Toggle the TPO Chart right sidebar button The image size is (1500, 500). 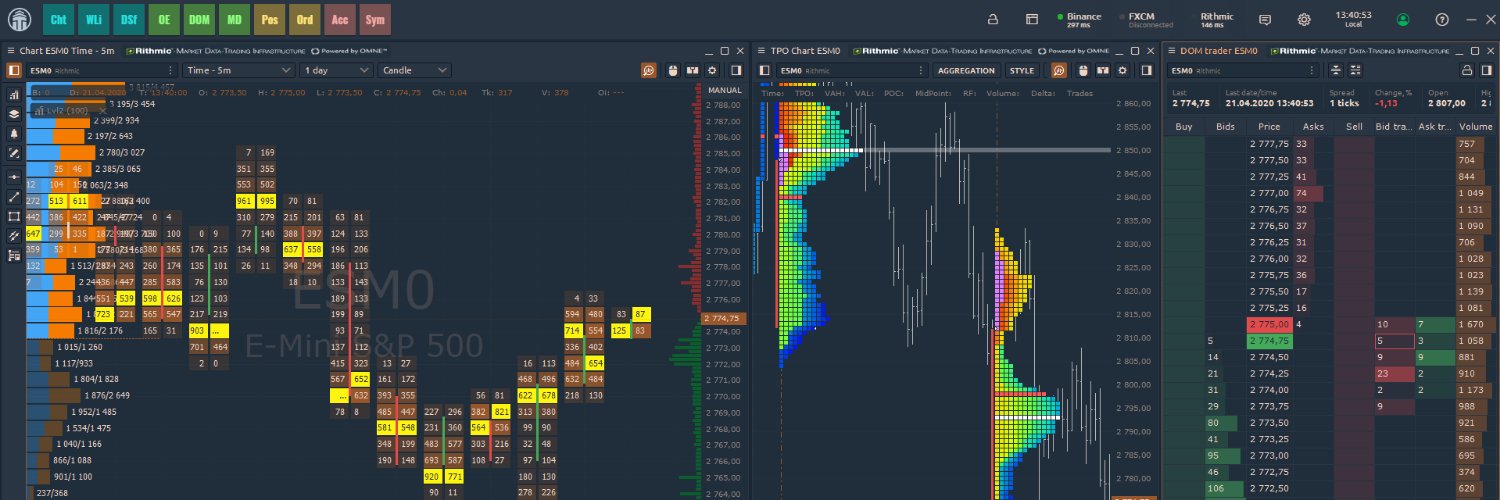click(x=1147, y=70)
